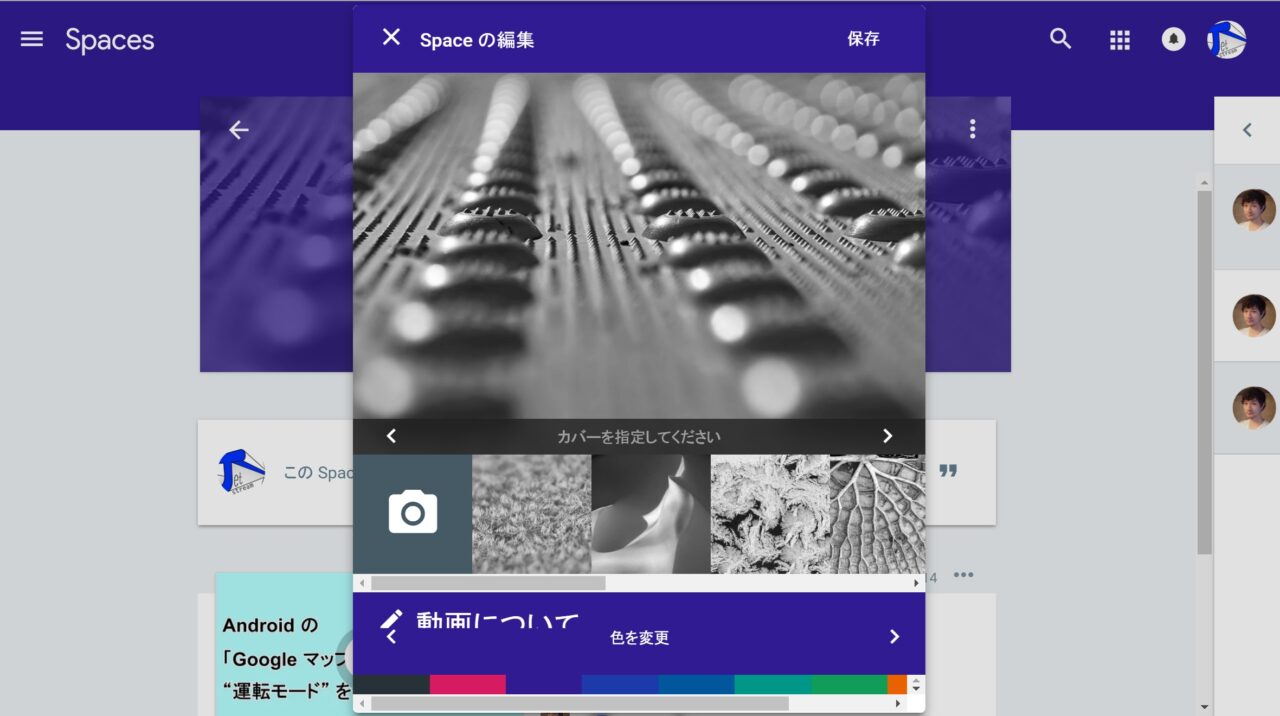Viewport: 1280px width, 716px height.
Task: Upload a cover via the camera icon
Action: 412,513
